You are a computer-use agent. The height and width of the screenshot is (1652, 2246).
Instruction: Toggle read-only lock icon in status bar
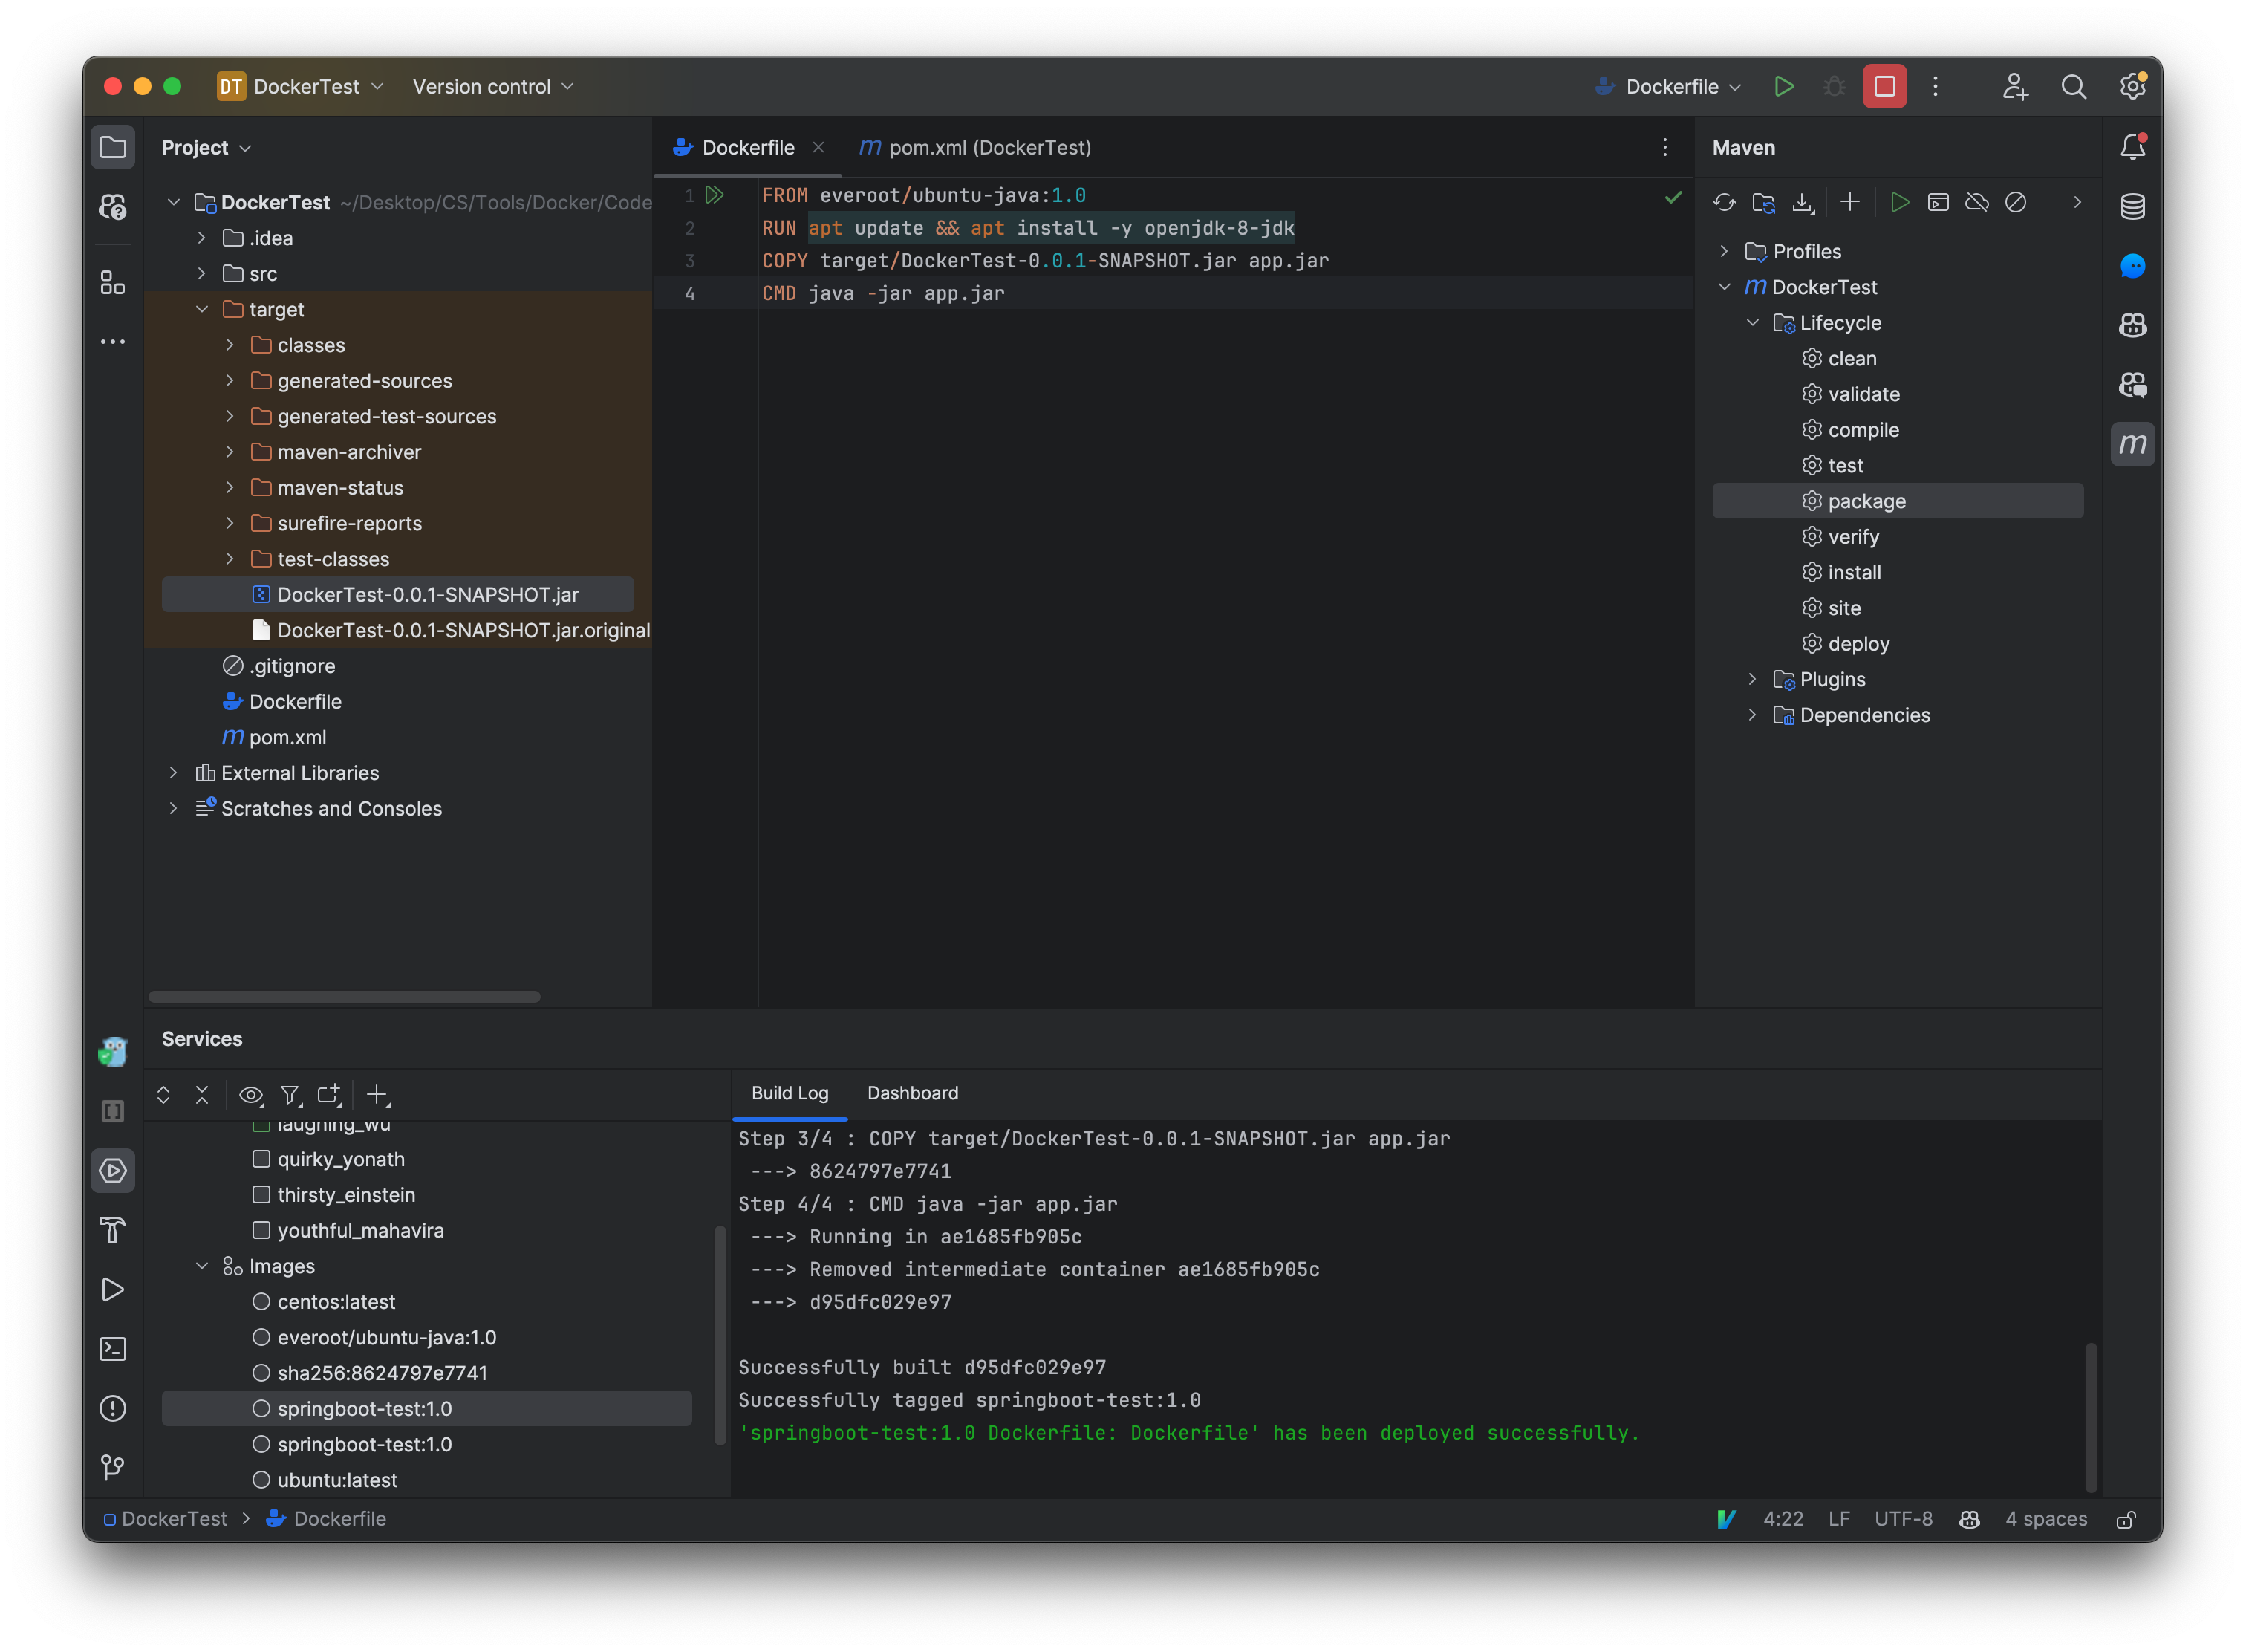[x=2126, y=1519]
